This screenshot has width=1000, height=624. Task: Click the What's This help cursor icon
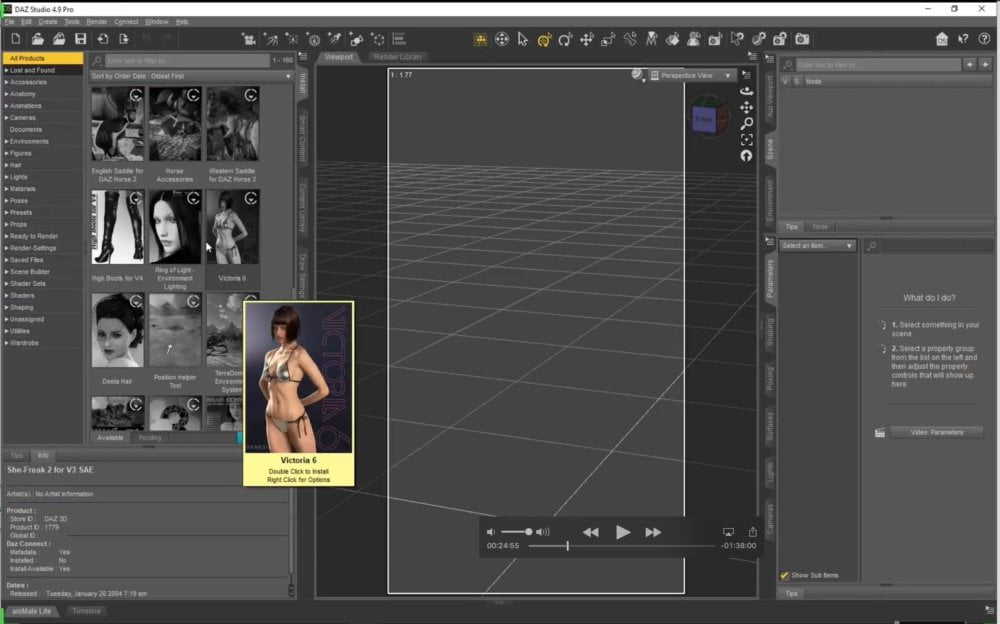point(963,40)
